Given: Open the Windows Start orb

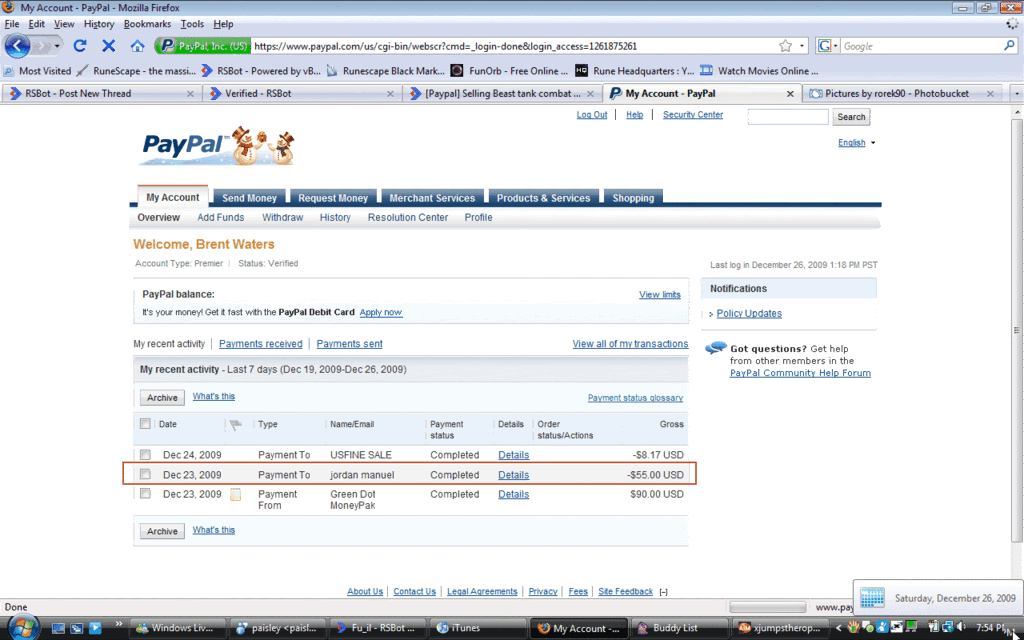Looking at the screenshot, I should pyautogui.click(x=24, y=628).
